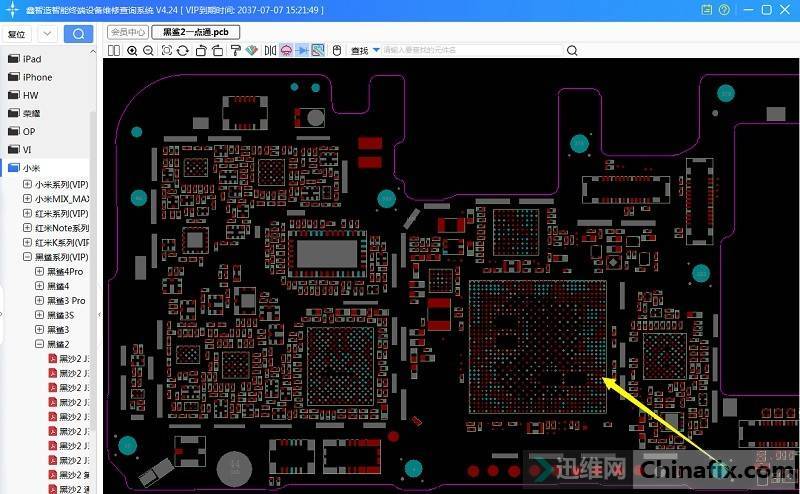Zoom out of the PCB view

(148, 51)
